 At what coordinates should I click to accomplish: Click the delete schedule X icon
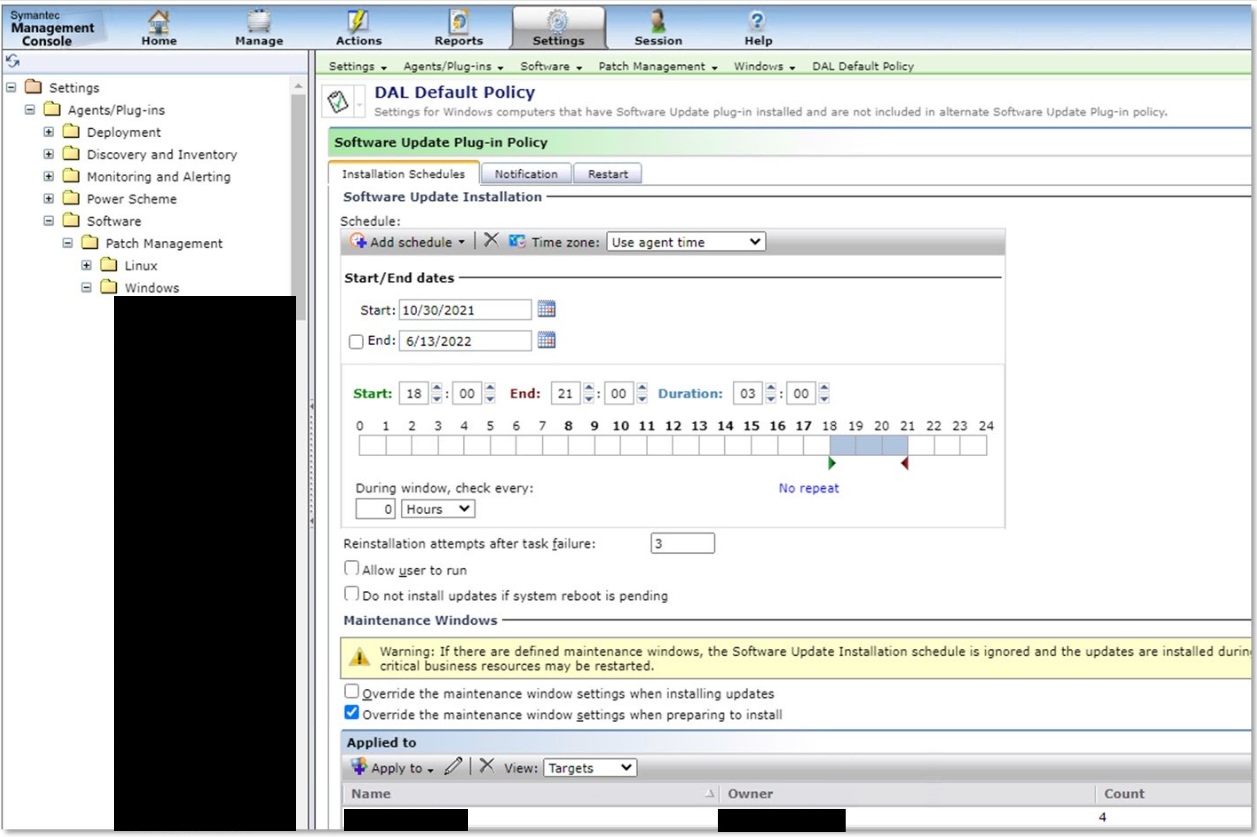(491, 241)
